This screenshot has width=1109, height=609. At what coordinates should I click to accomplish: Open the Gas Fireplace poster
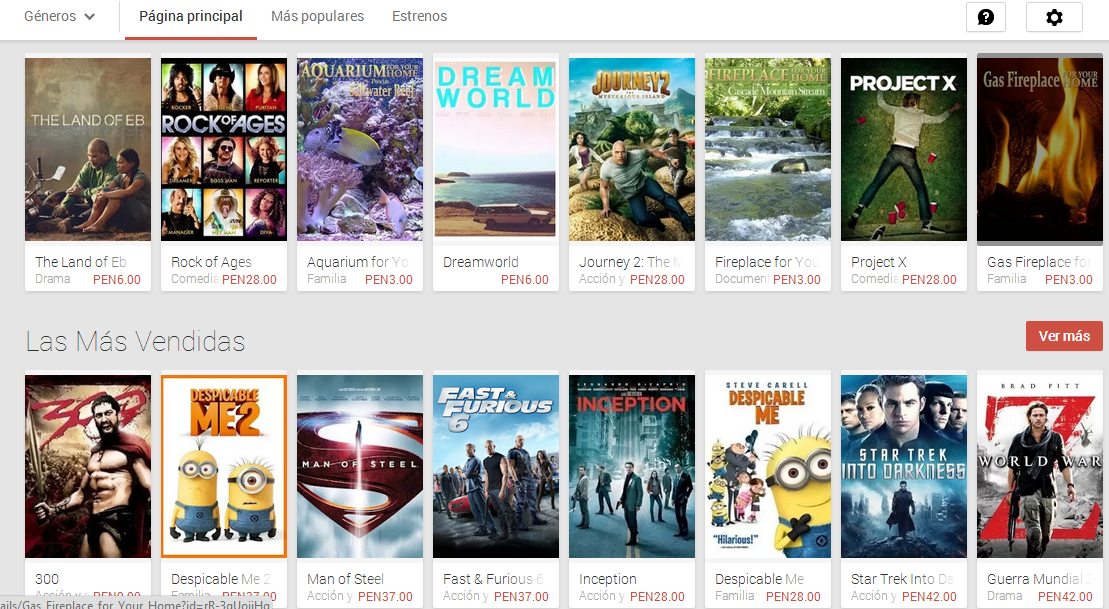click(x=1040, y=149)
